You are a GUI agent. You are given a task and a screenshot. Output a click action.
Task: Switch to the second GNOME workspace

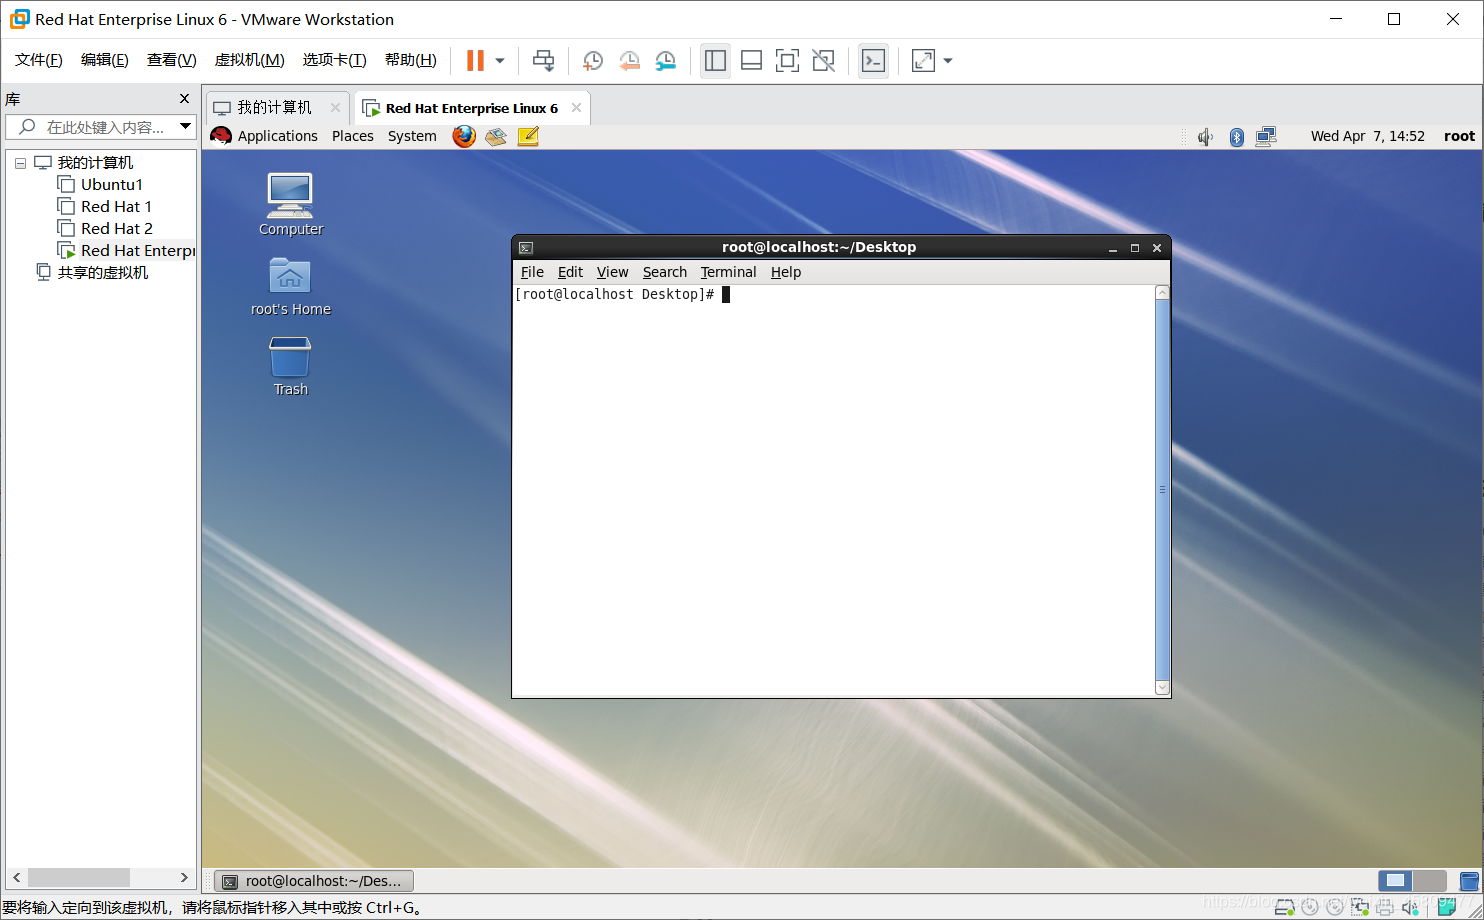point(1430,881)
